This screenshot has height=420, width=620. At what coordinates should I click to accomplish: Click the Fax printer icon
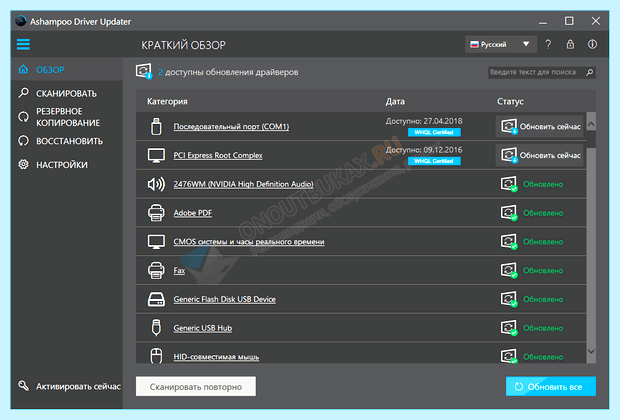point(156,271)
